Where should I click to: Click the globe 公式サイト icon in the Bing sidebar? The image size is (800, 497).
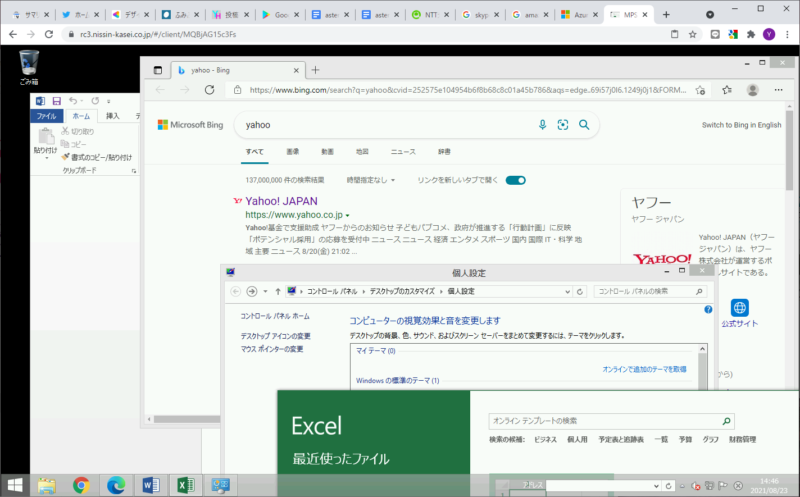tap(739, 308)
